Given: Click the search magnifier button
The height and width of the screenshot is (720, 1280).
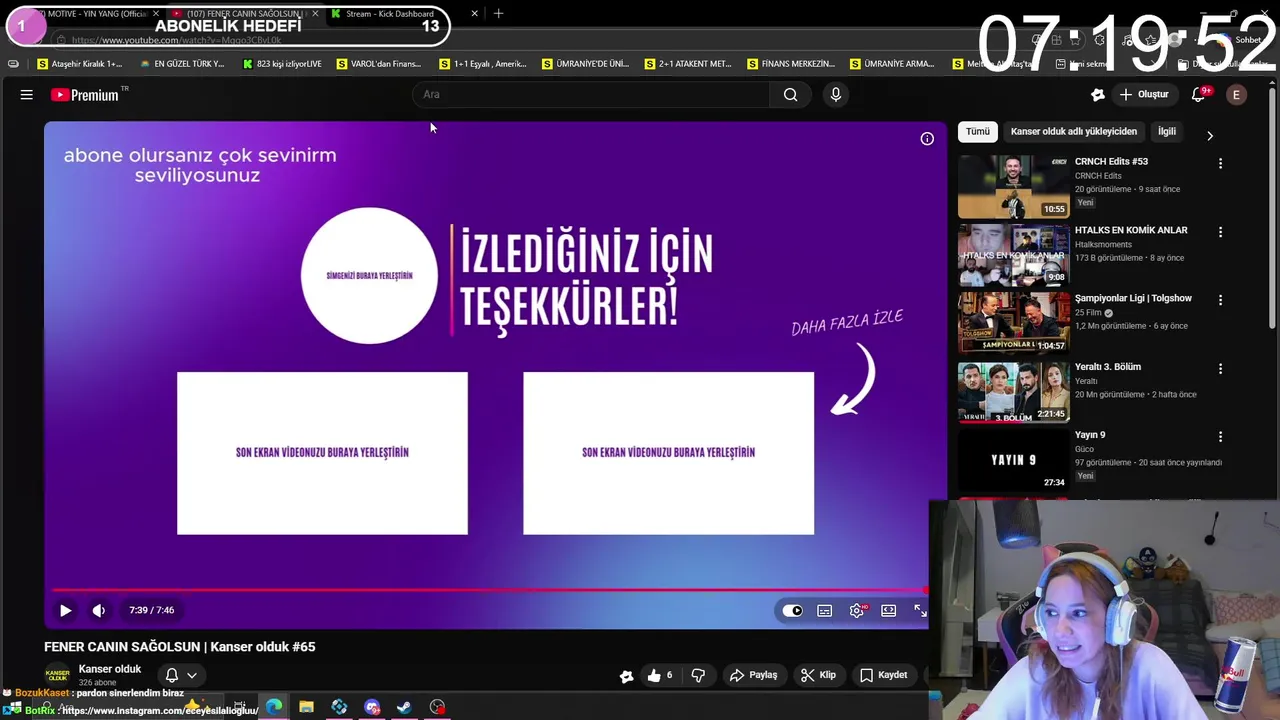Looking at the screenshot, I should (790, 95).
